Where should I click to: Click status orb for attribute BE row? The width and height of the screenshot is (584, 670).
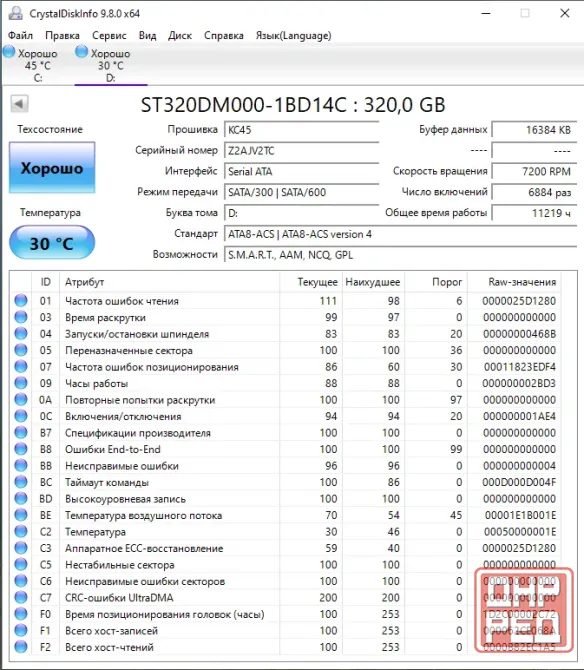click(x=21, y=515)
